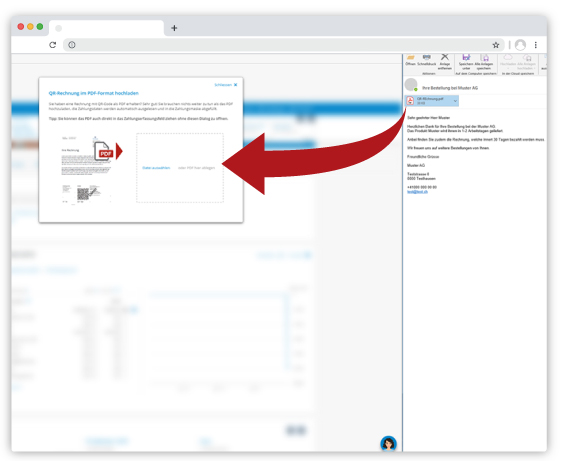This screenshot has width=574, height=461.
Task: Select the QR-Rechnung.pdf attachment
Action: coord(432,101)
